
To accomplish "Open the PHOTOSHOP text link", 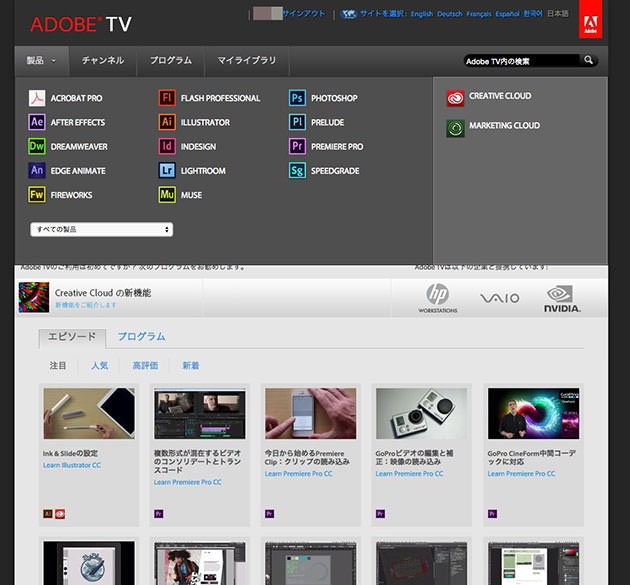I will (334, 98).
